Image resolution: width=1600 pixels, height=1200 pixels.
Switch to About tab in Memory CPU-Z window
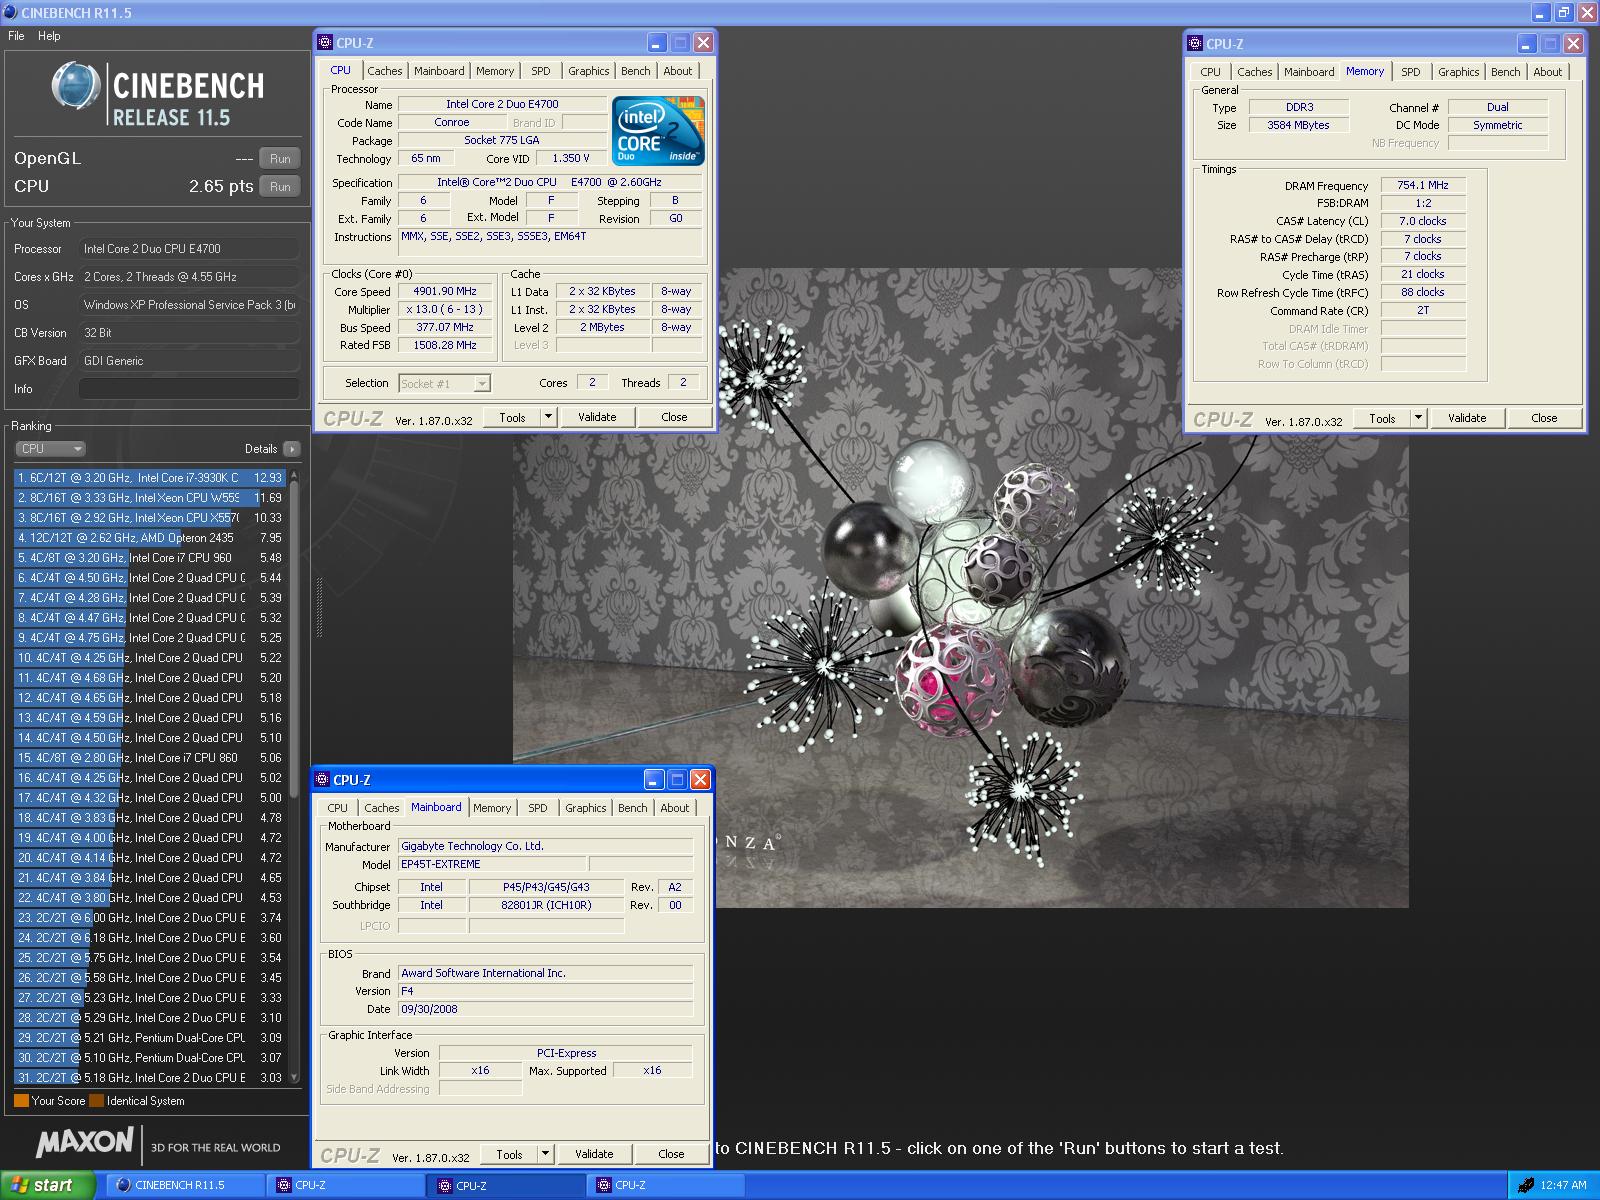(1547, 72)
